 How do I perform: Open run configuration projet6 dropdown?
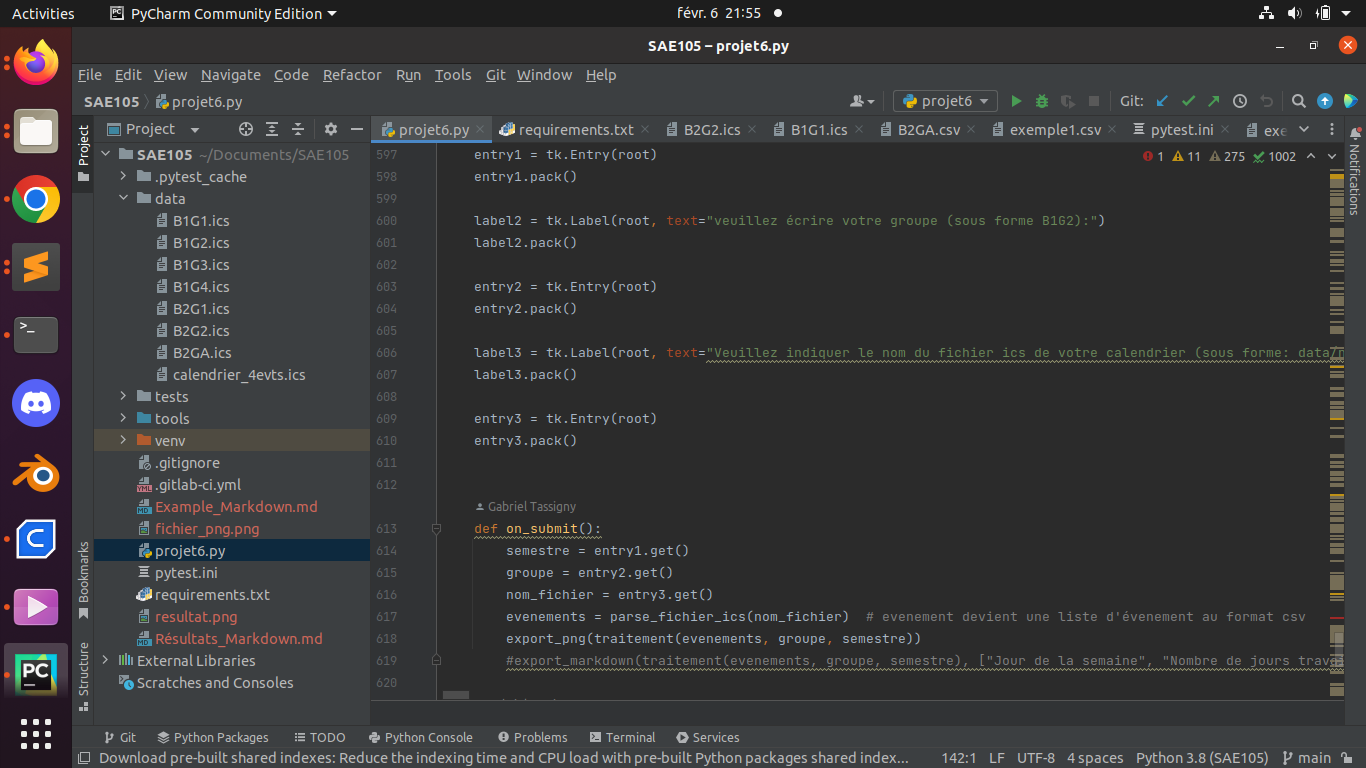(946, 101)
